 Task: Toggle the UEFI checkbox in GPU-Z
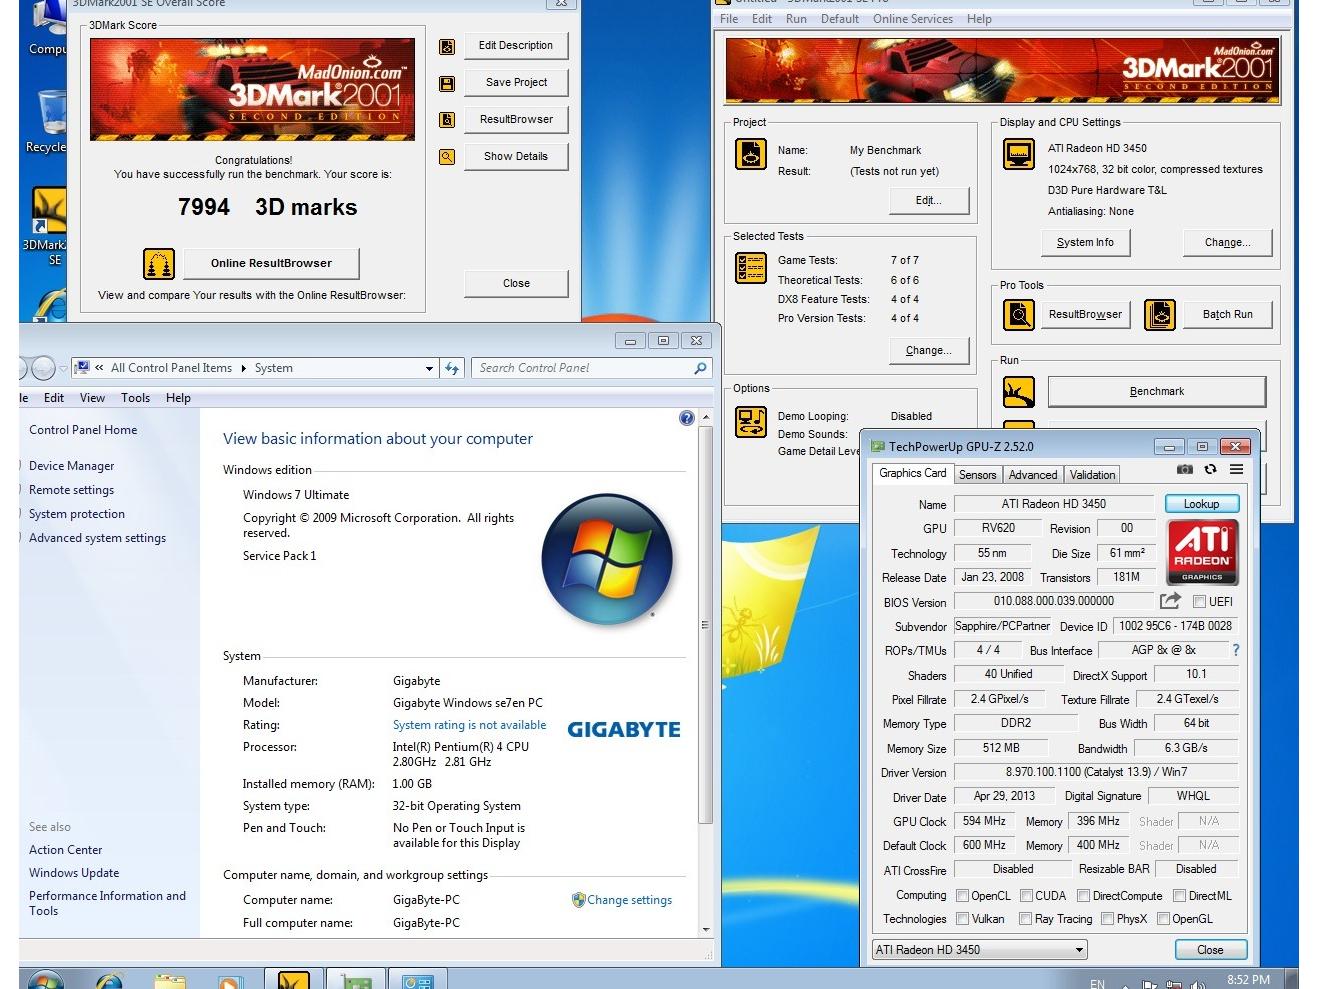pos(1199,602)
